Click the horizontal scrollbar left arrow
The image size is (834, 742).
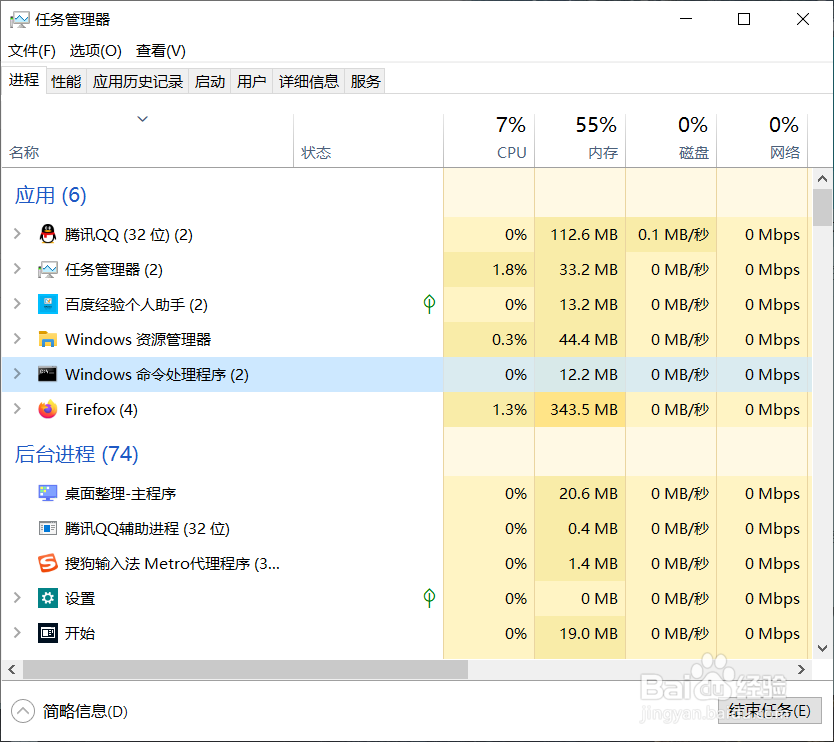point(12,669)
